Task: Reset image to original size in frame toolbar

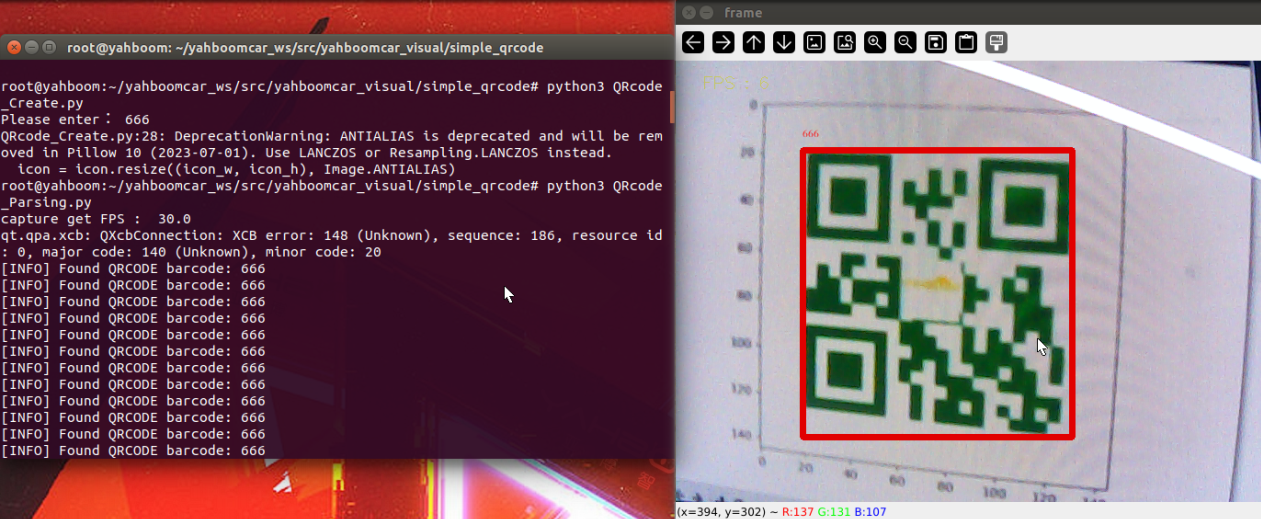Action: click(814, 42)
